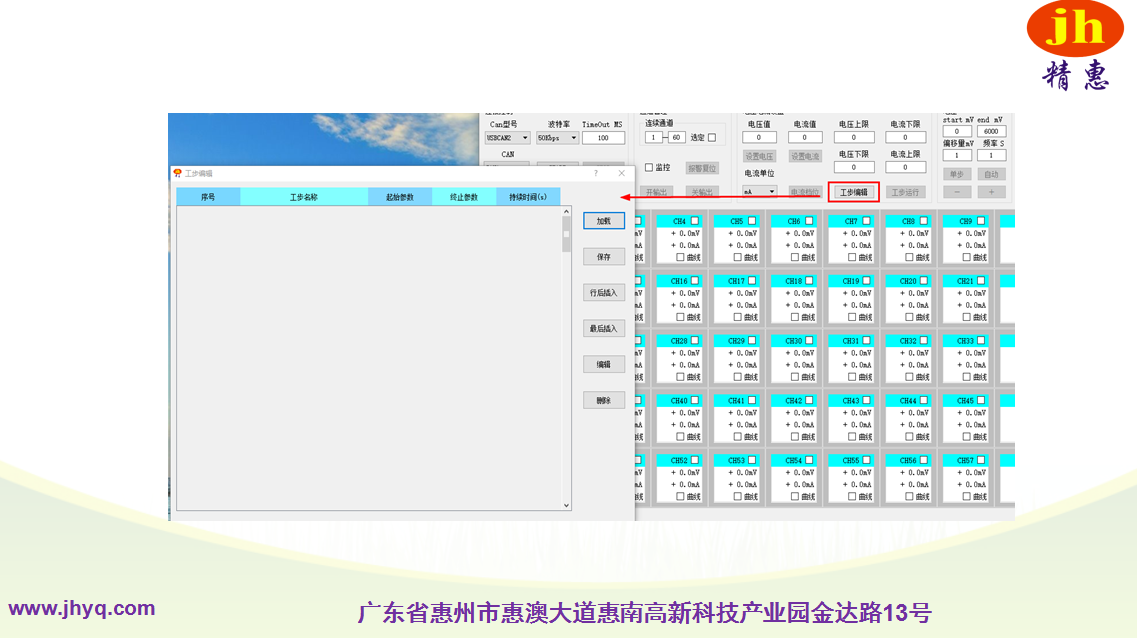Screen dimensions: 1137x638
Task: Click the 工步编辑 dialog title icon
Action: (177, 173)
